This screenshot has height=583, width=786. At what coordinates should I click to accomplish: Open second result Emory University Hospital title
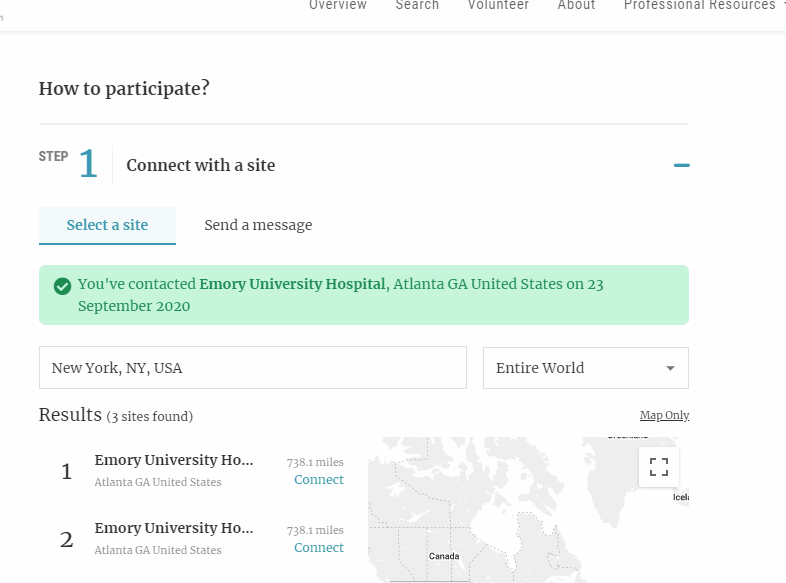point(174,528)
